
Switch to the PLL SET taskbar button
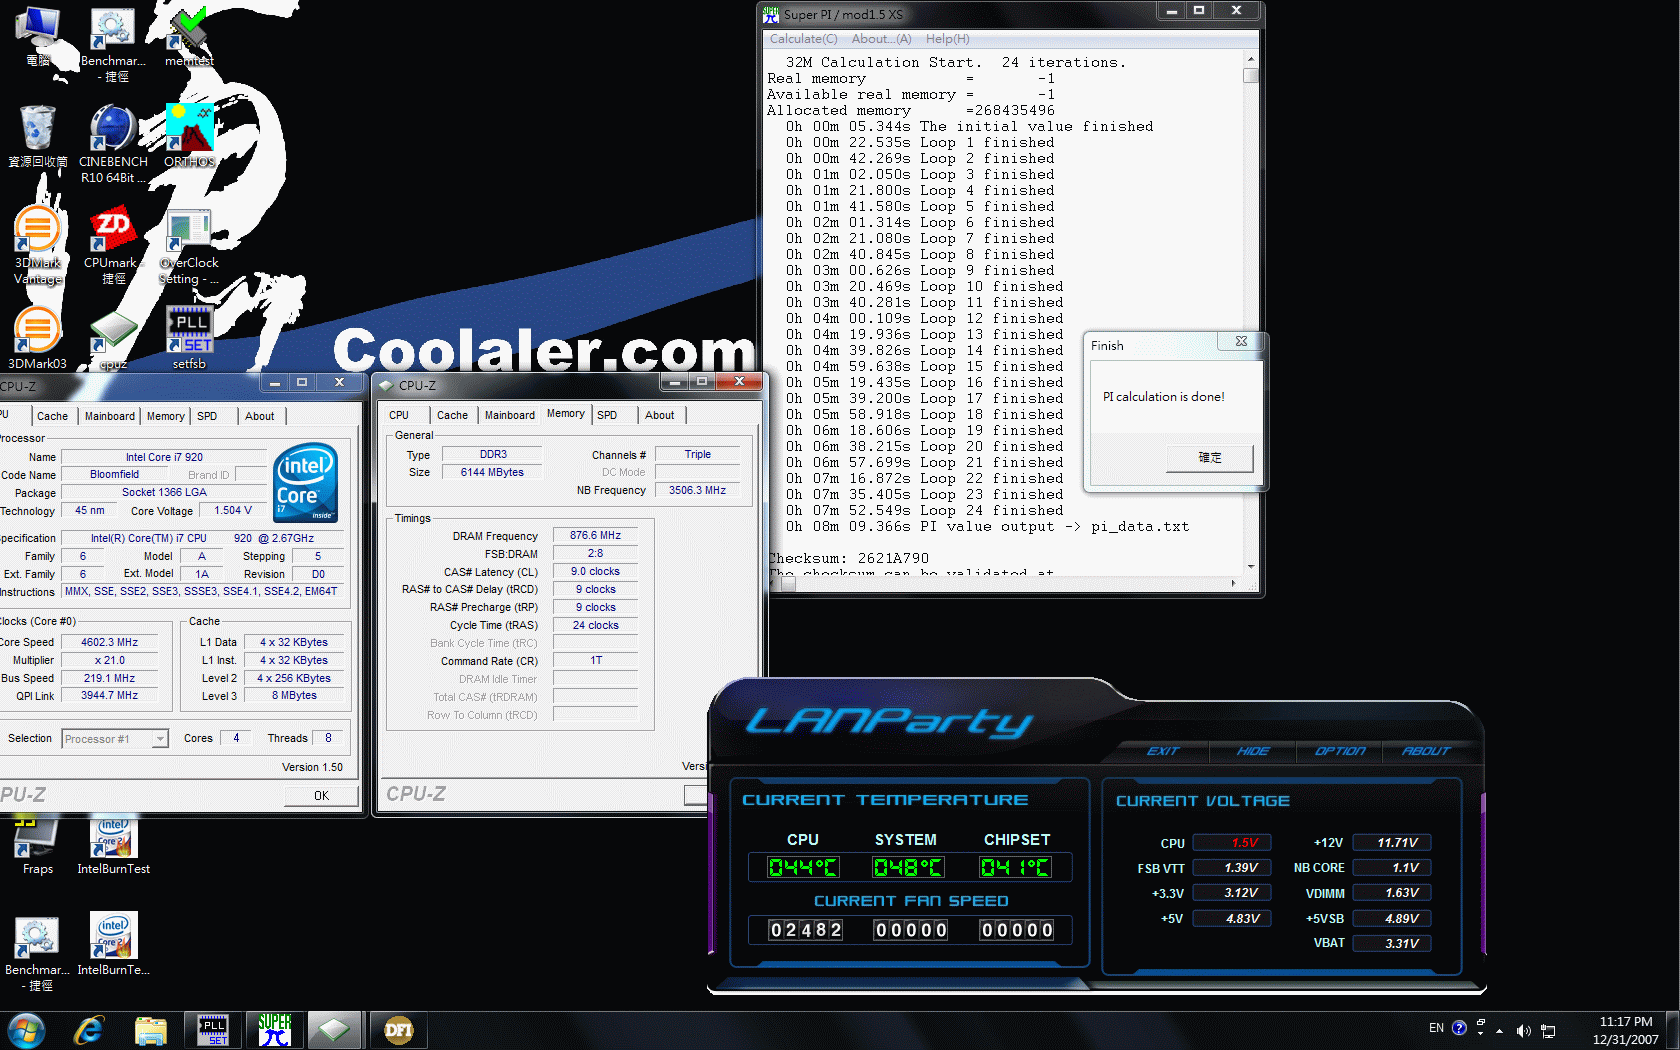click(x=213, y=1030)
